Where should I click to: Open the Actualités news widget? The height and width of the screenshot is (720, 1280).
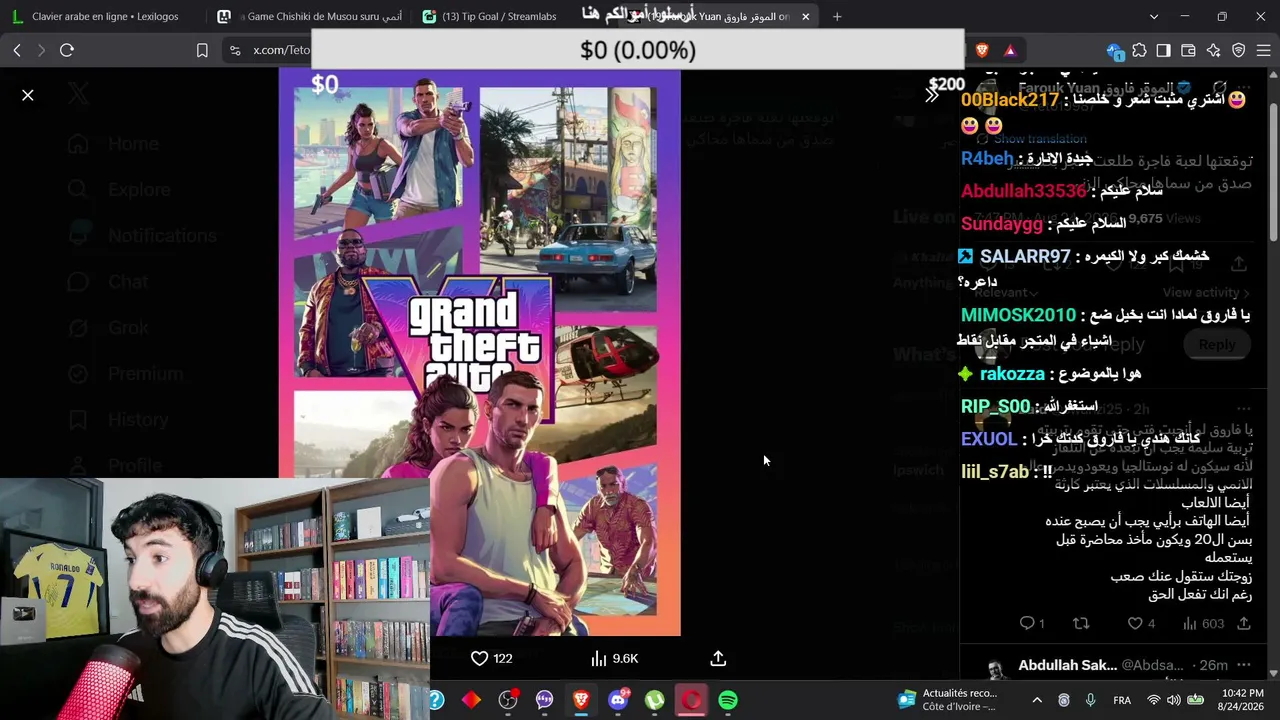click(947, 700)
